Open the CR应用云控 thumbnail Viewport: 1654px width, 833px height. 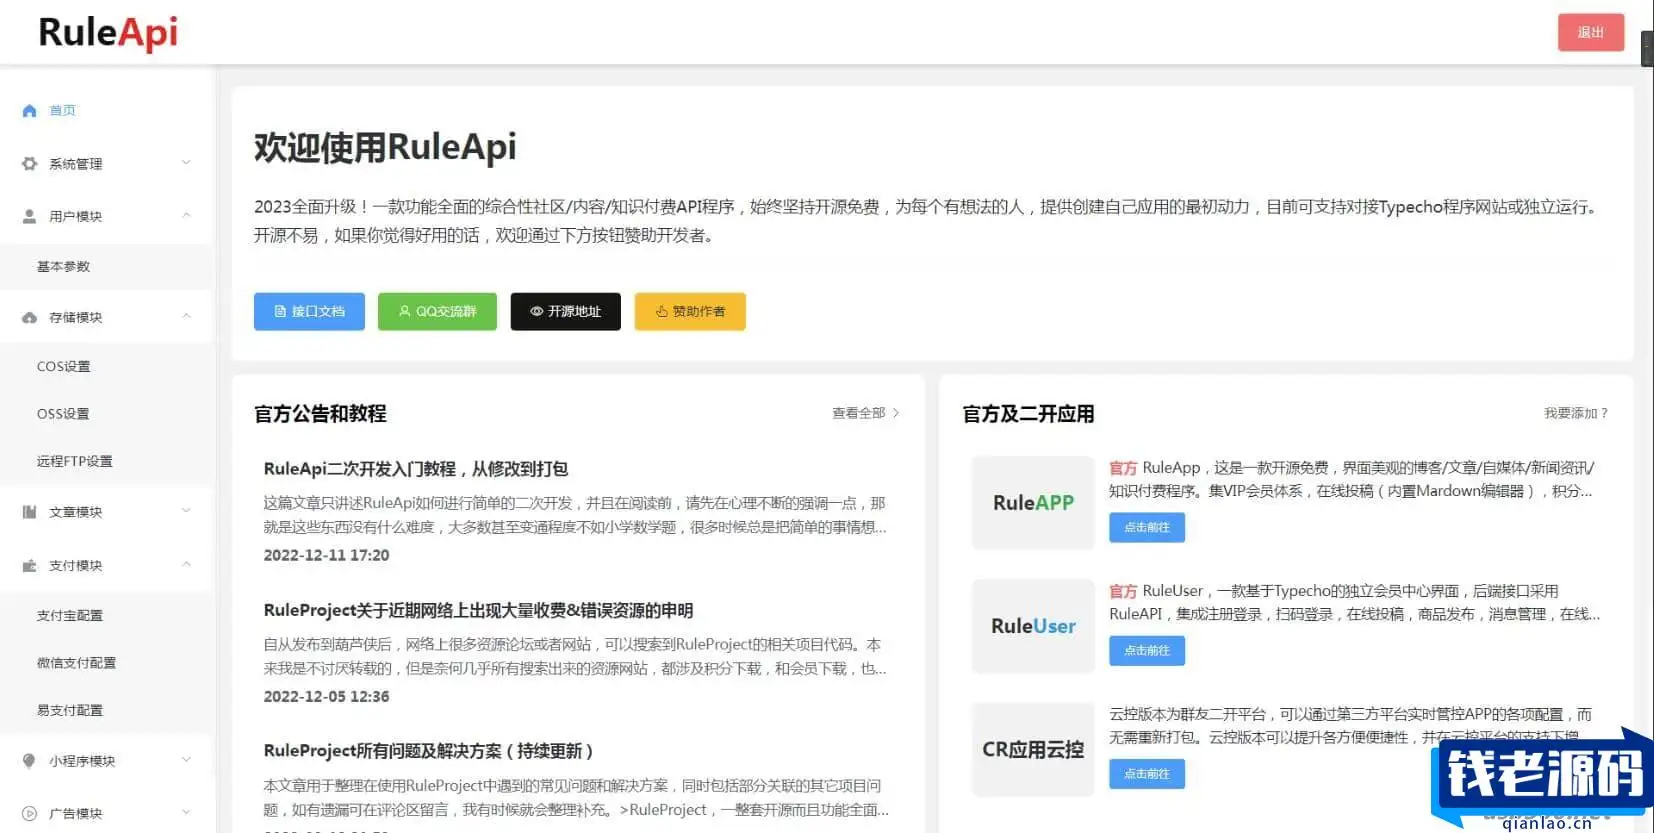point(1033,749)
